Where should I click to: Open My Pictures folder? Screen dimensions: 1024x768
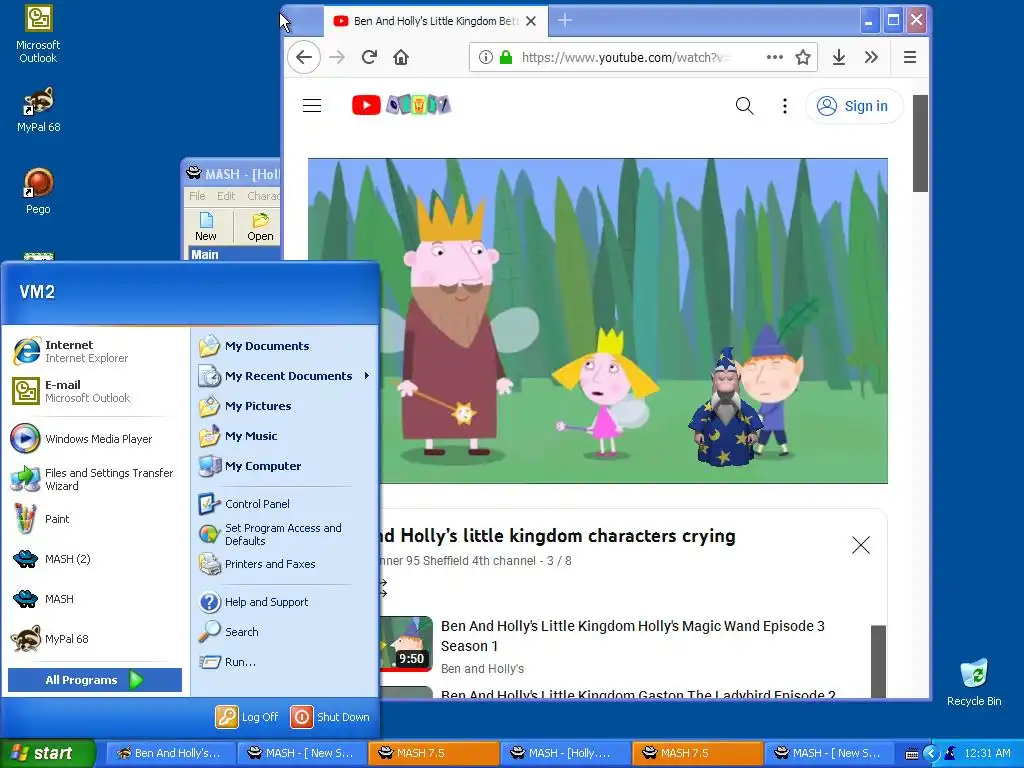point(285,406)
